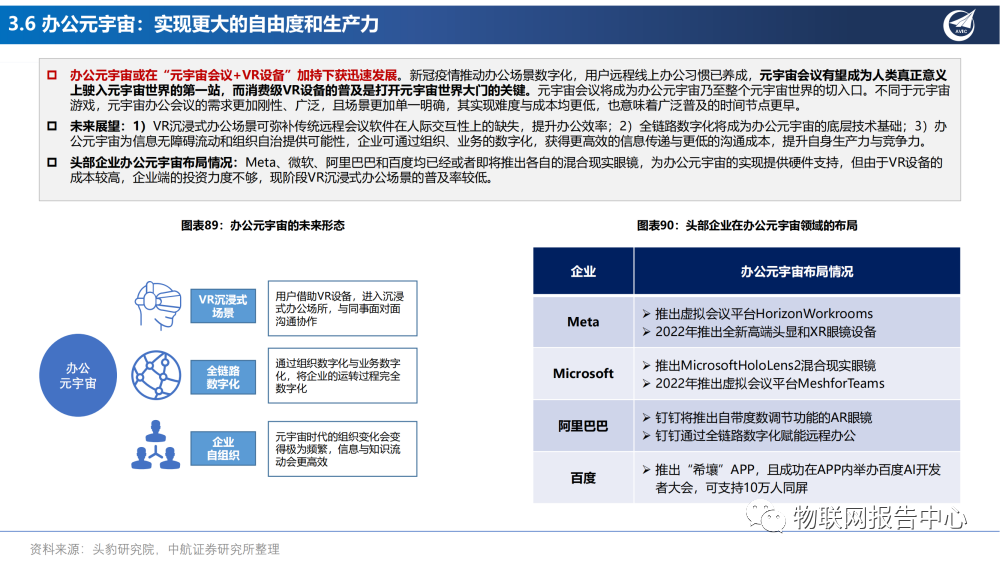
Task: Select the Microsoft table cell
Action: coord(584,374)
